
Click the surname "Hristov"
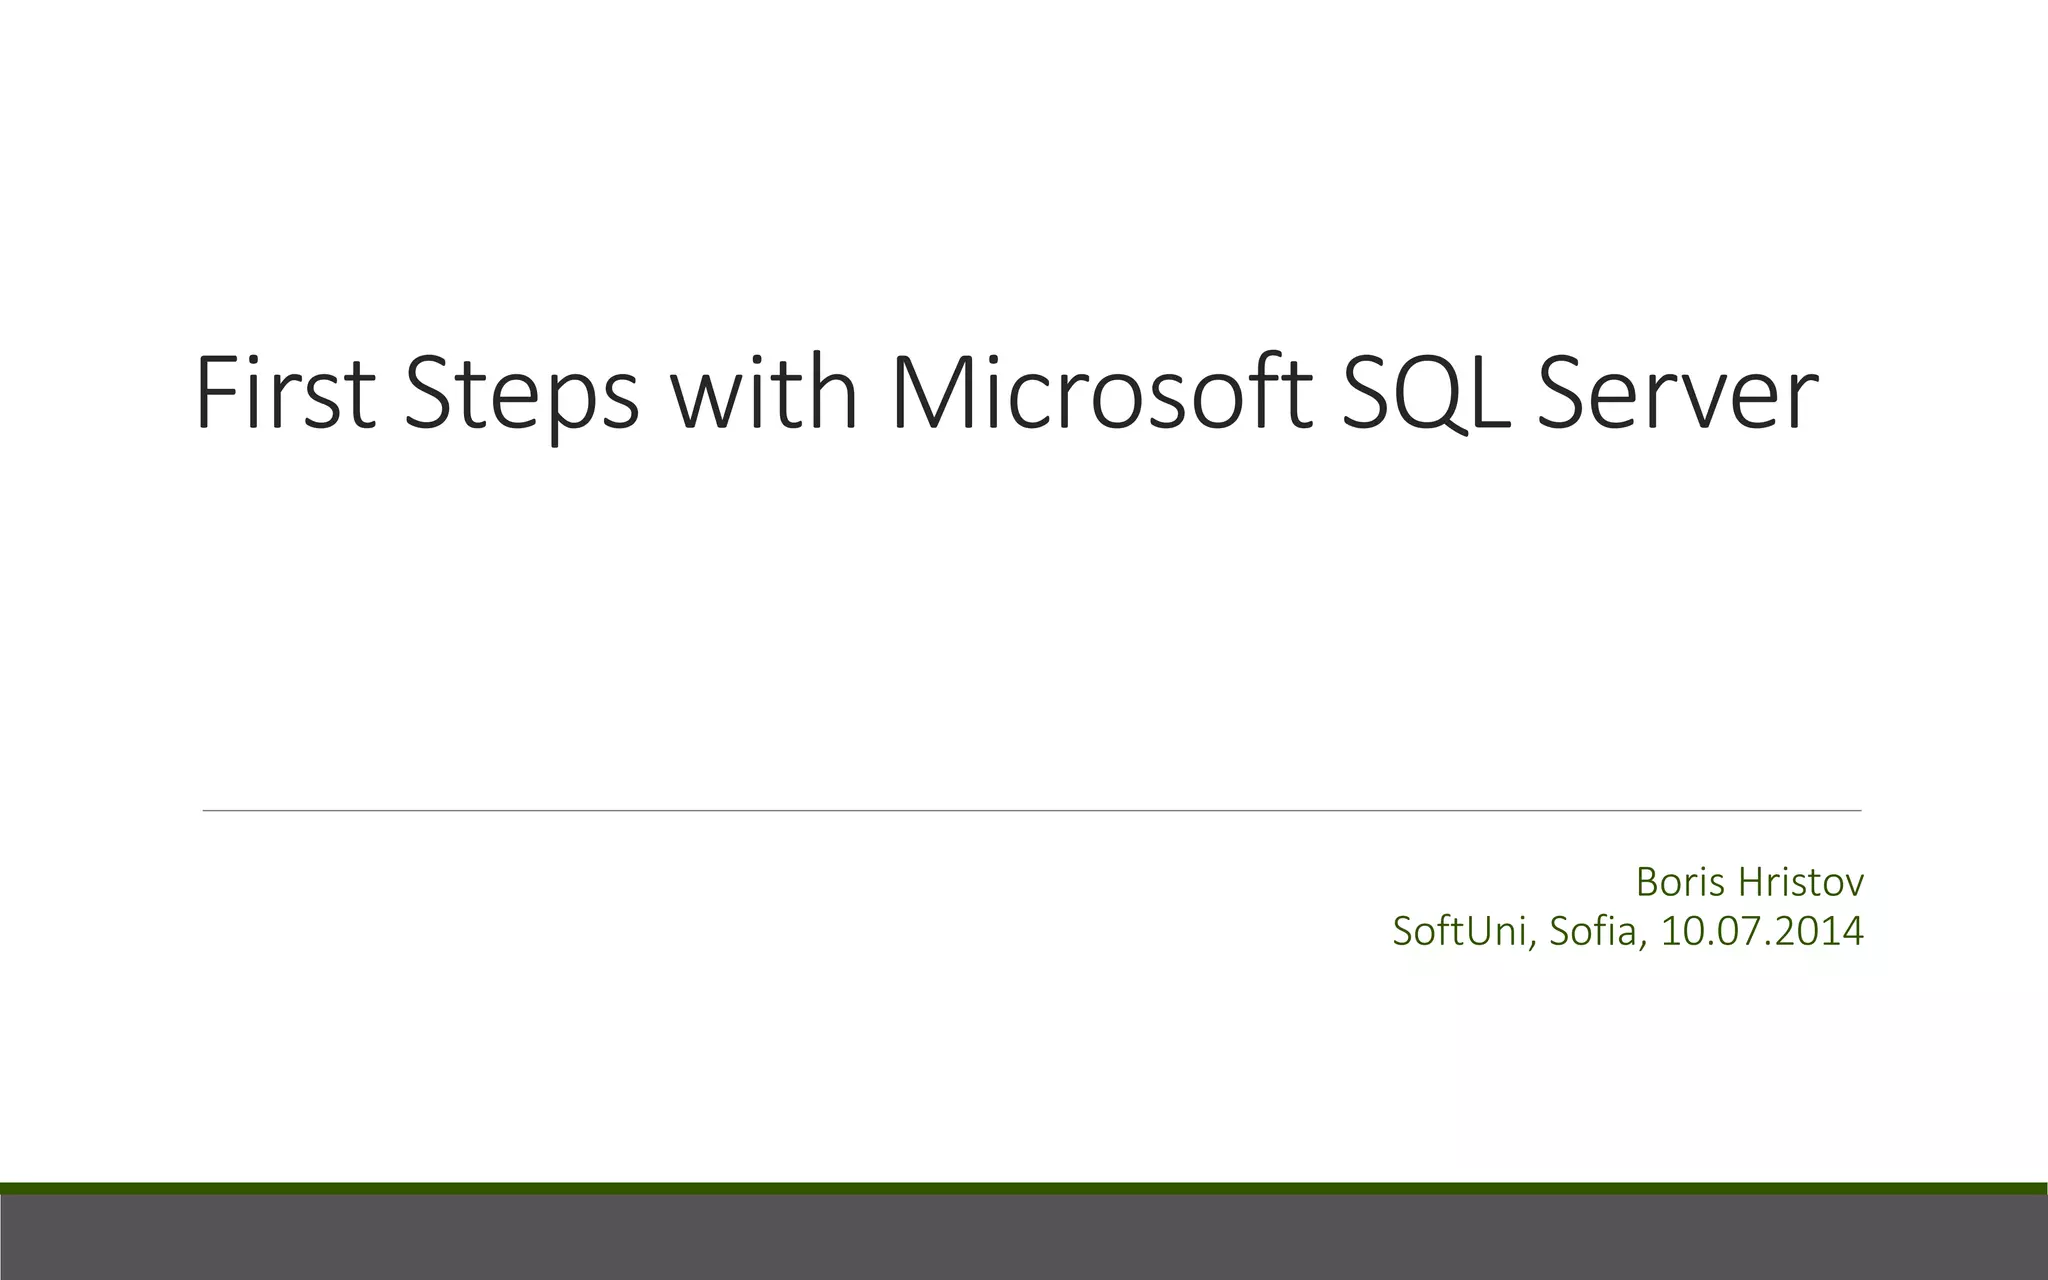pos(1801,882)
